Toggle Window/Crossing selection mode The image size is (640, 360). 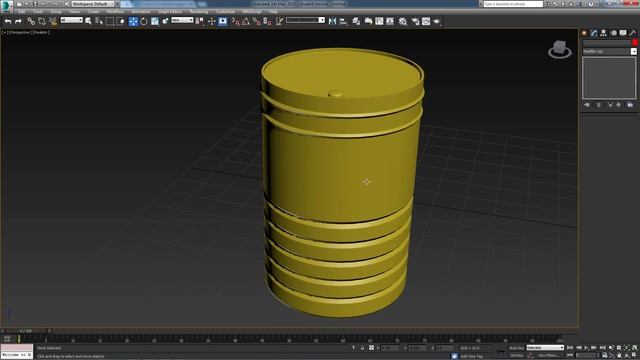pyautogui.click(x=120, y=21)
